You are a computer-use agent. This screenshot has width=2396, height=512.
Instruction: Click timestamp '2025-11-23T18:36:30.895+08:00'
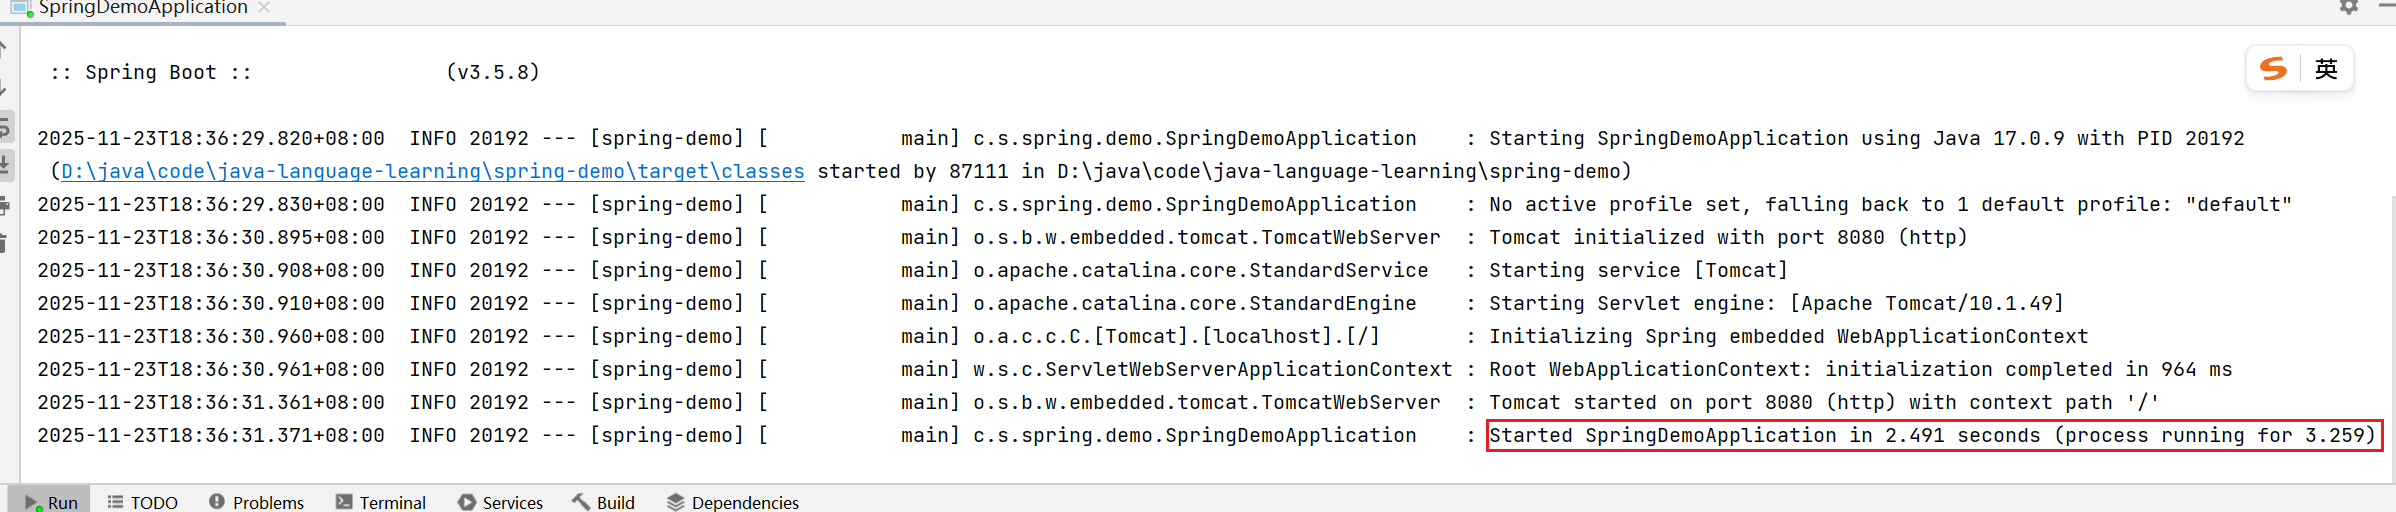click(211, 237)
